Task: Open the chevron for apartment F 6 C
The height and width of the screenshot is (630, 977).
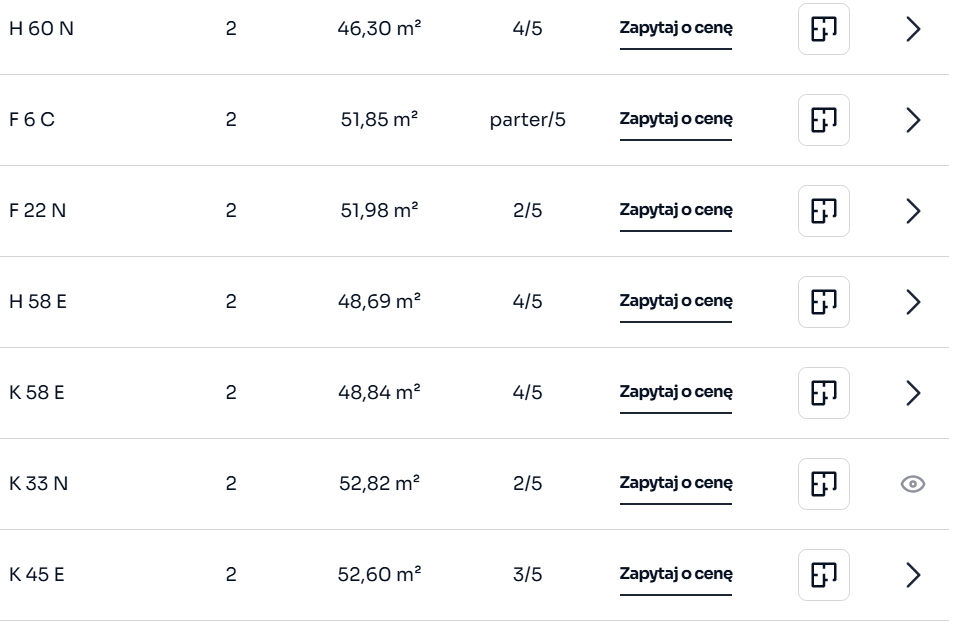Action: pyautogui.click(x=912, y=120)
